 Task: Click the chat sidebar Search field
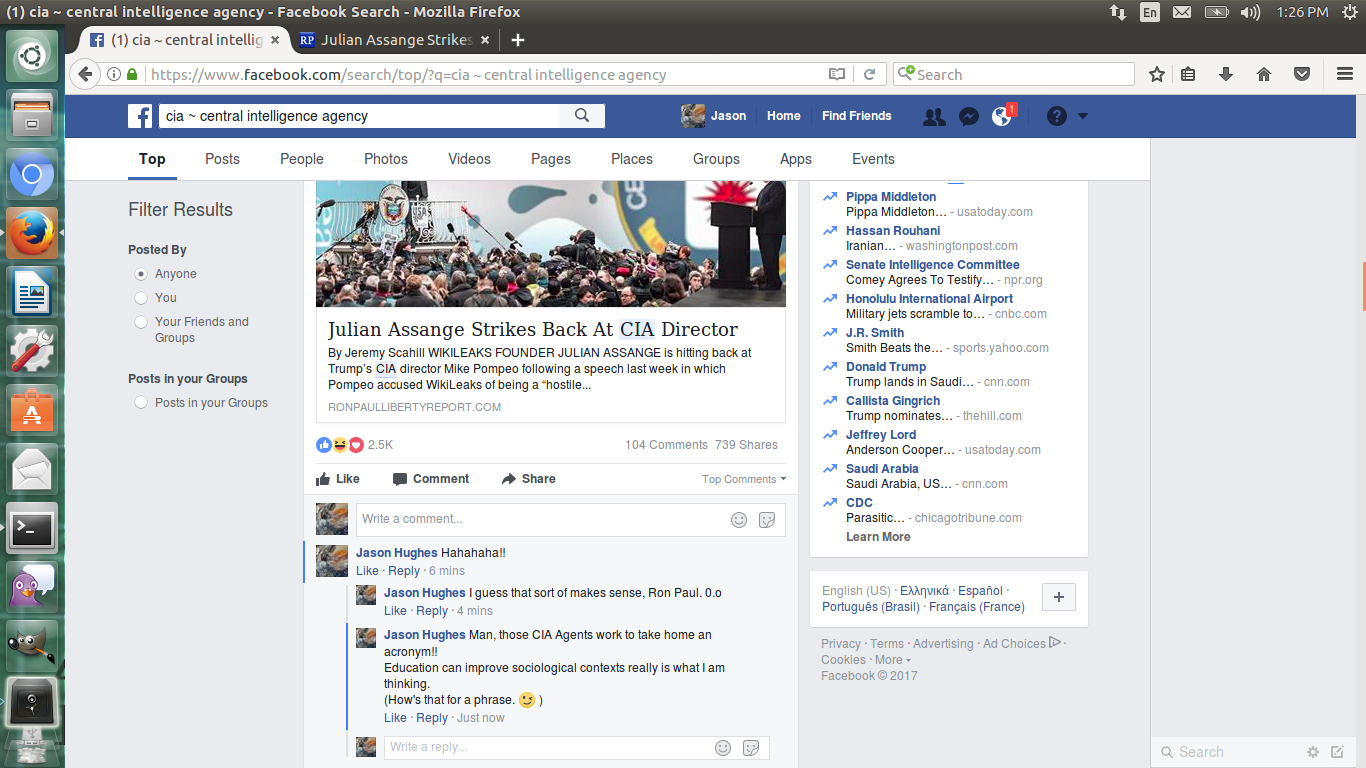pos(1230,752)
